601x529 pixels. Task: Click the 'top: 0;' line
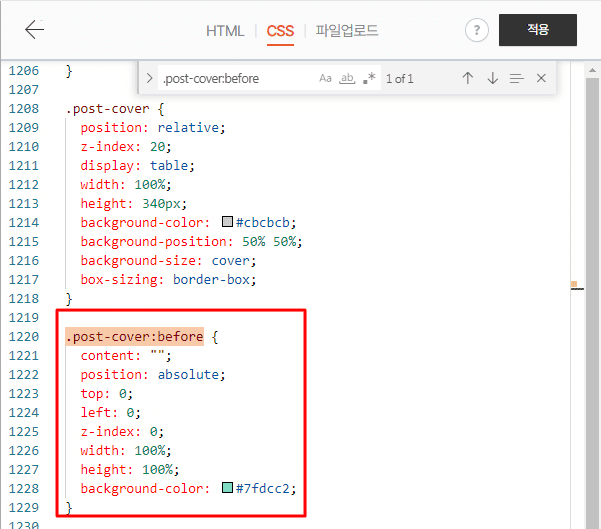tap(107, 394)
